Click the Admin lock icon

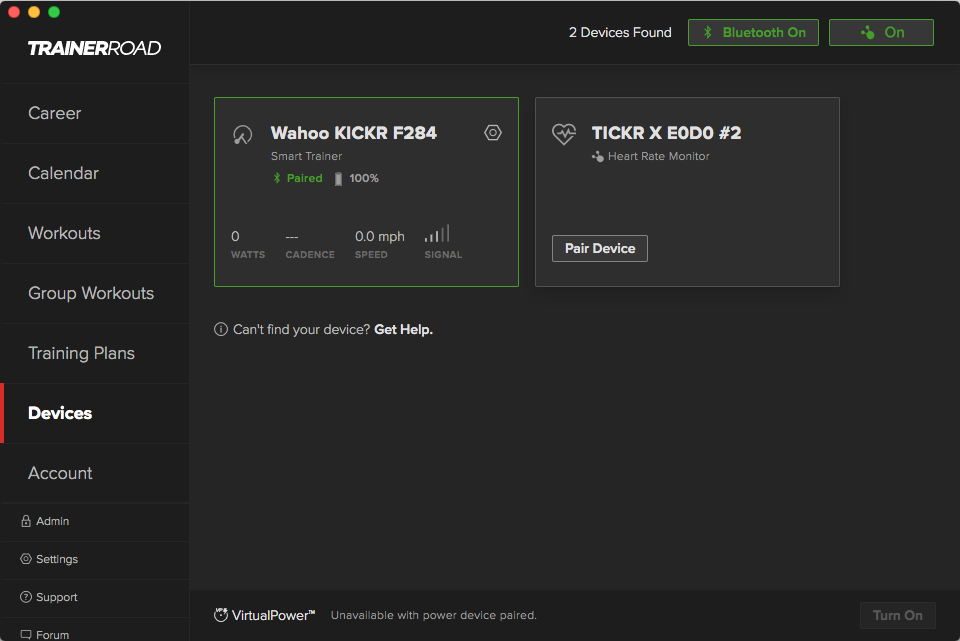[x=26, y=521]
